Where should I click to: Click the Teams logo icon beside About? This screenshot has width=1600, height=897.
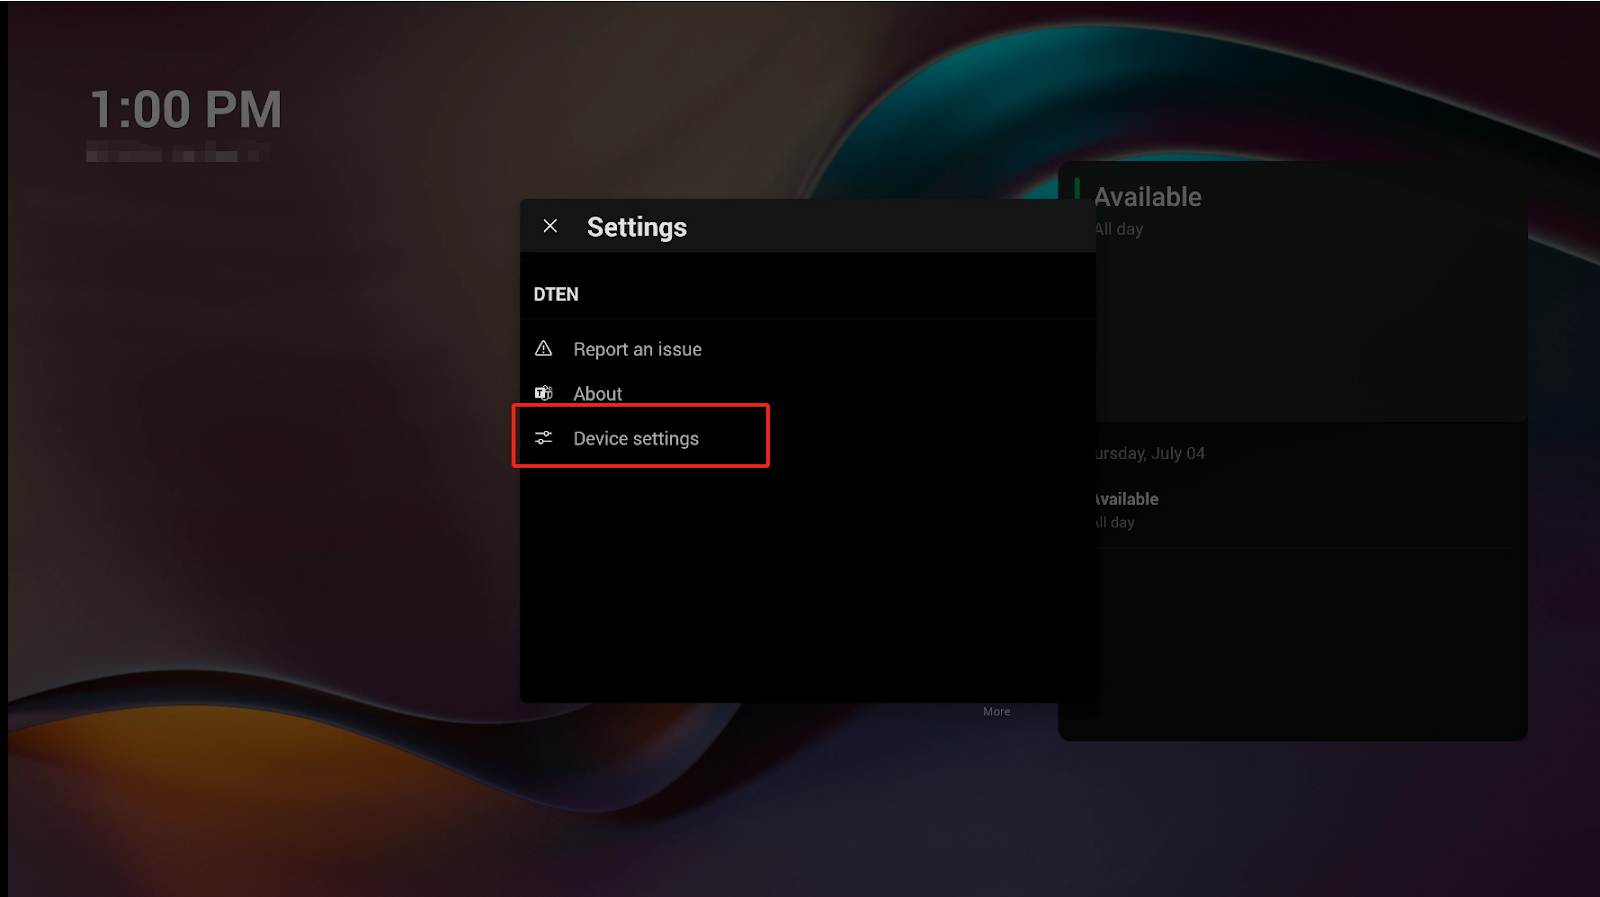click(543, 393)
